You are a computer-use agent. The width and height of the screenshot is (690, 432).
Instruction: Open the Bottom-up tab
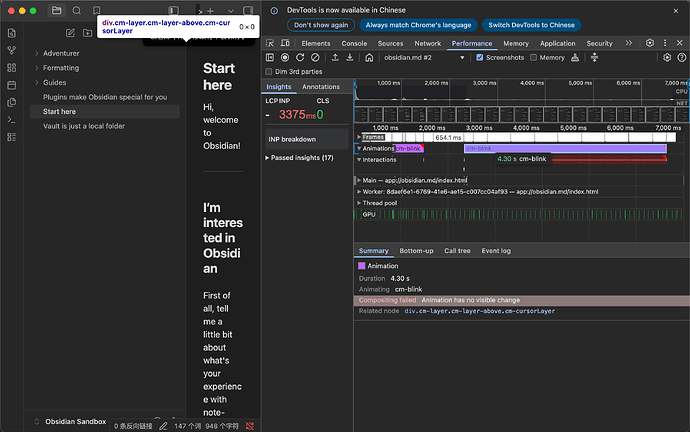(416, 251)
